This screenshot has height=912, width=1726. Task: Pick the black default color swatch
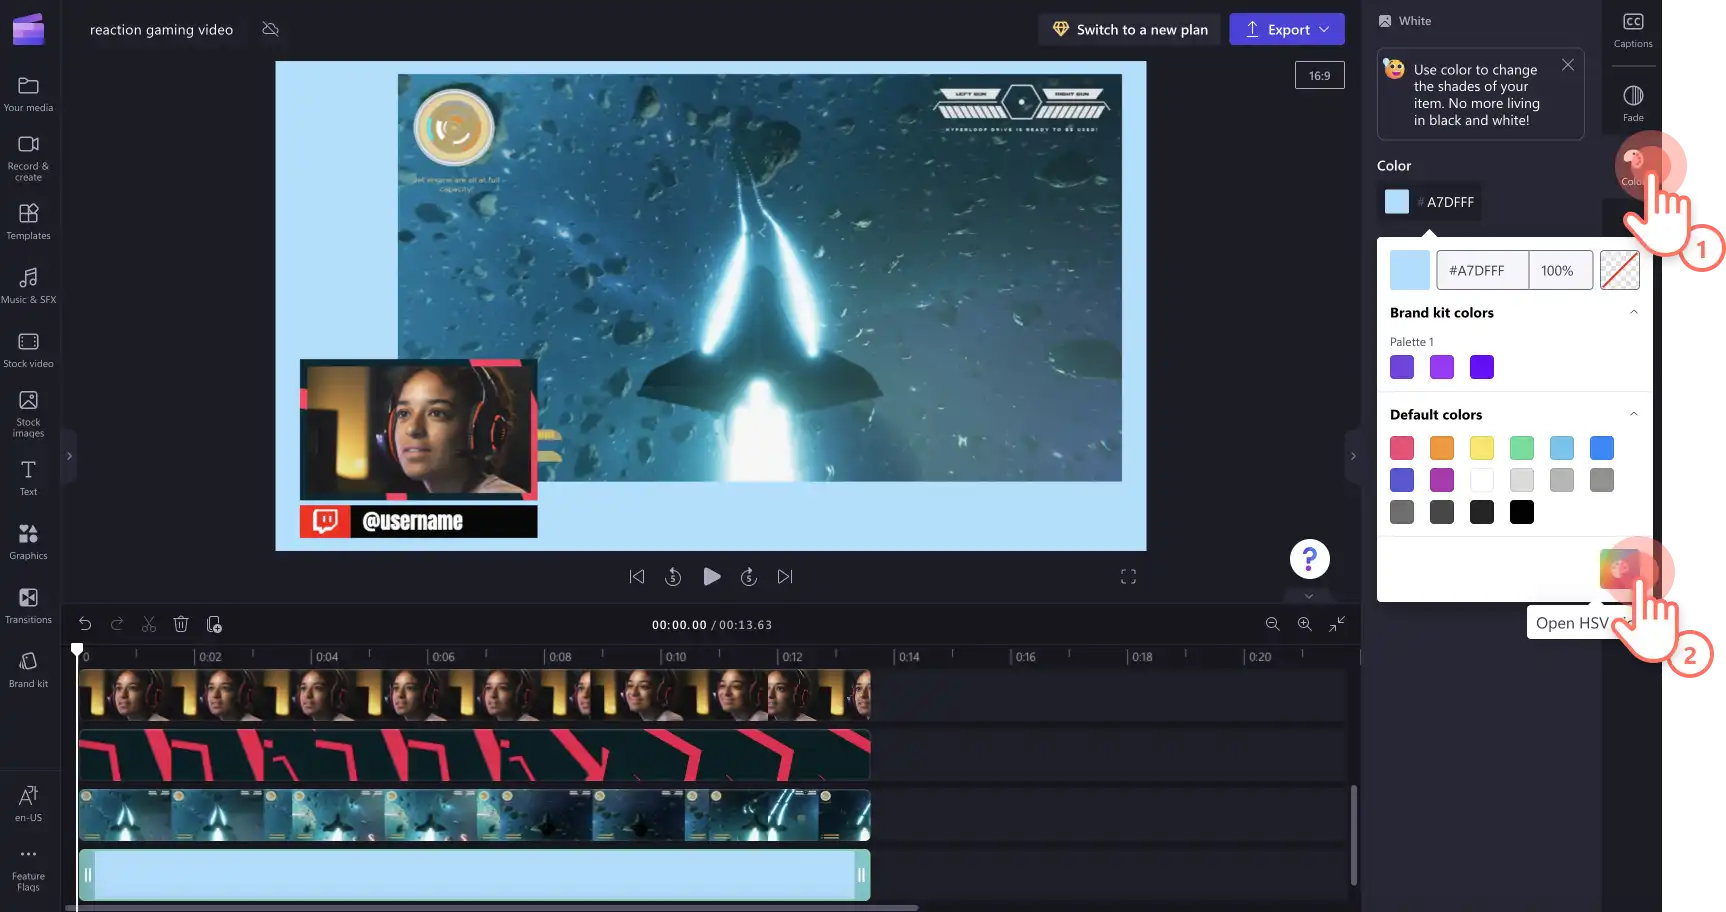pos(1522,512)
